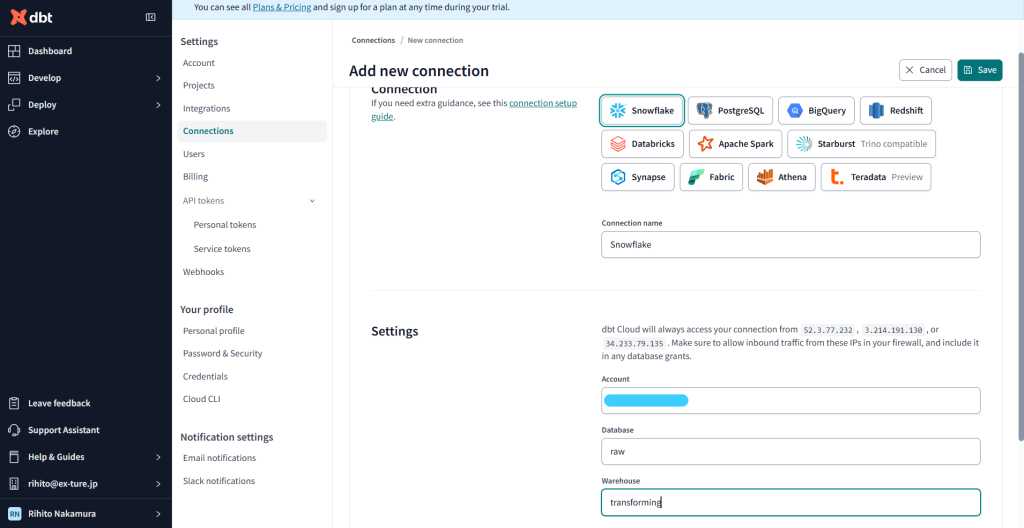The height and width of the screenshot is (528, 1024).
Task: Open the Plans & Pricing link
Action: [282, 8]
